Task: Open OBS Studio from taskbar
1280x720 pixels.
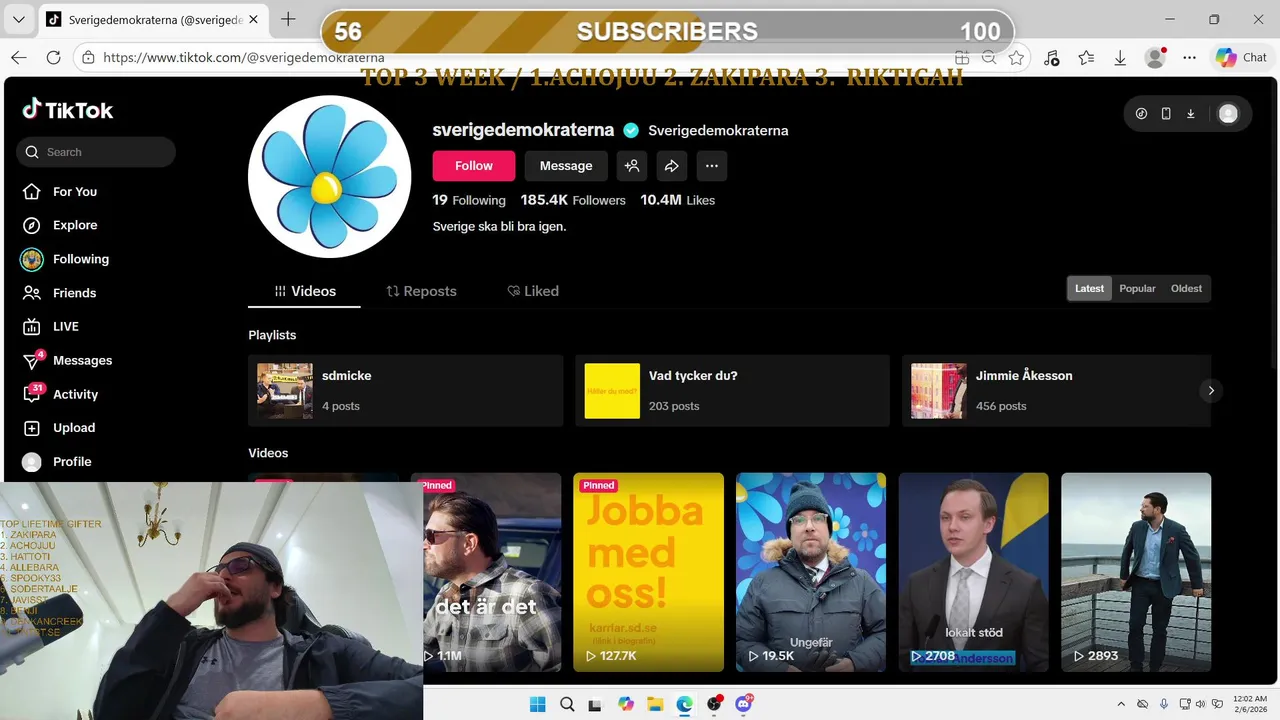Action: (x=714, y=704)
